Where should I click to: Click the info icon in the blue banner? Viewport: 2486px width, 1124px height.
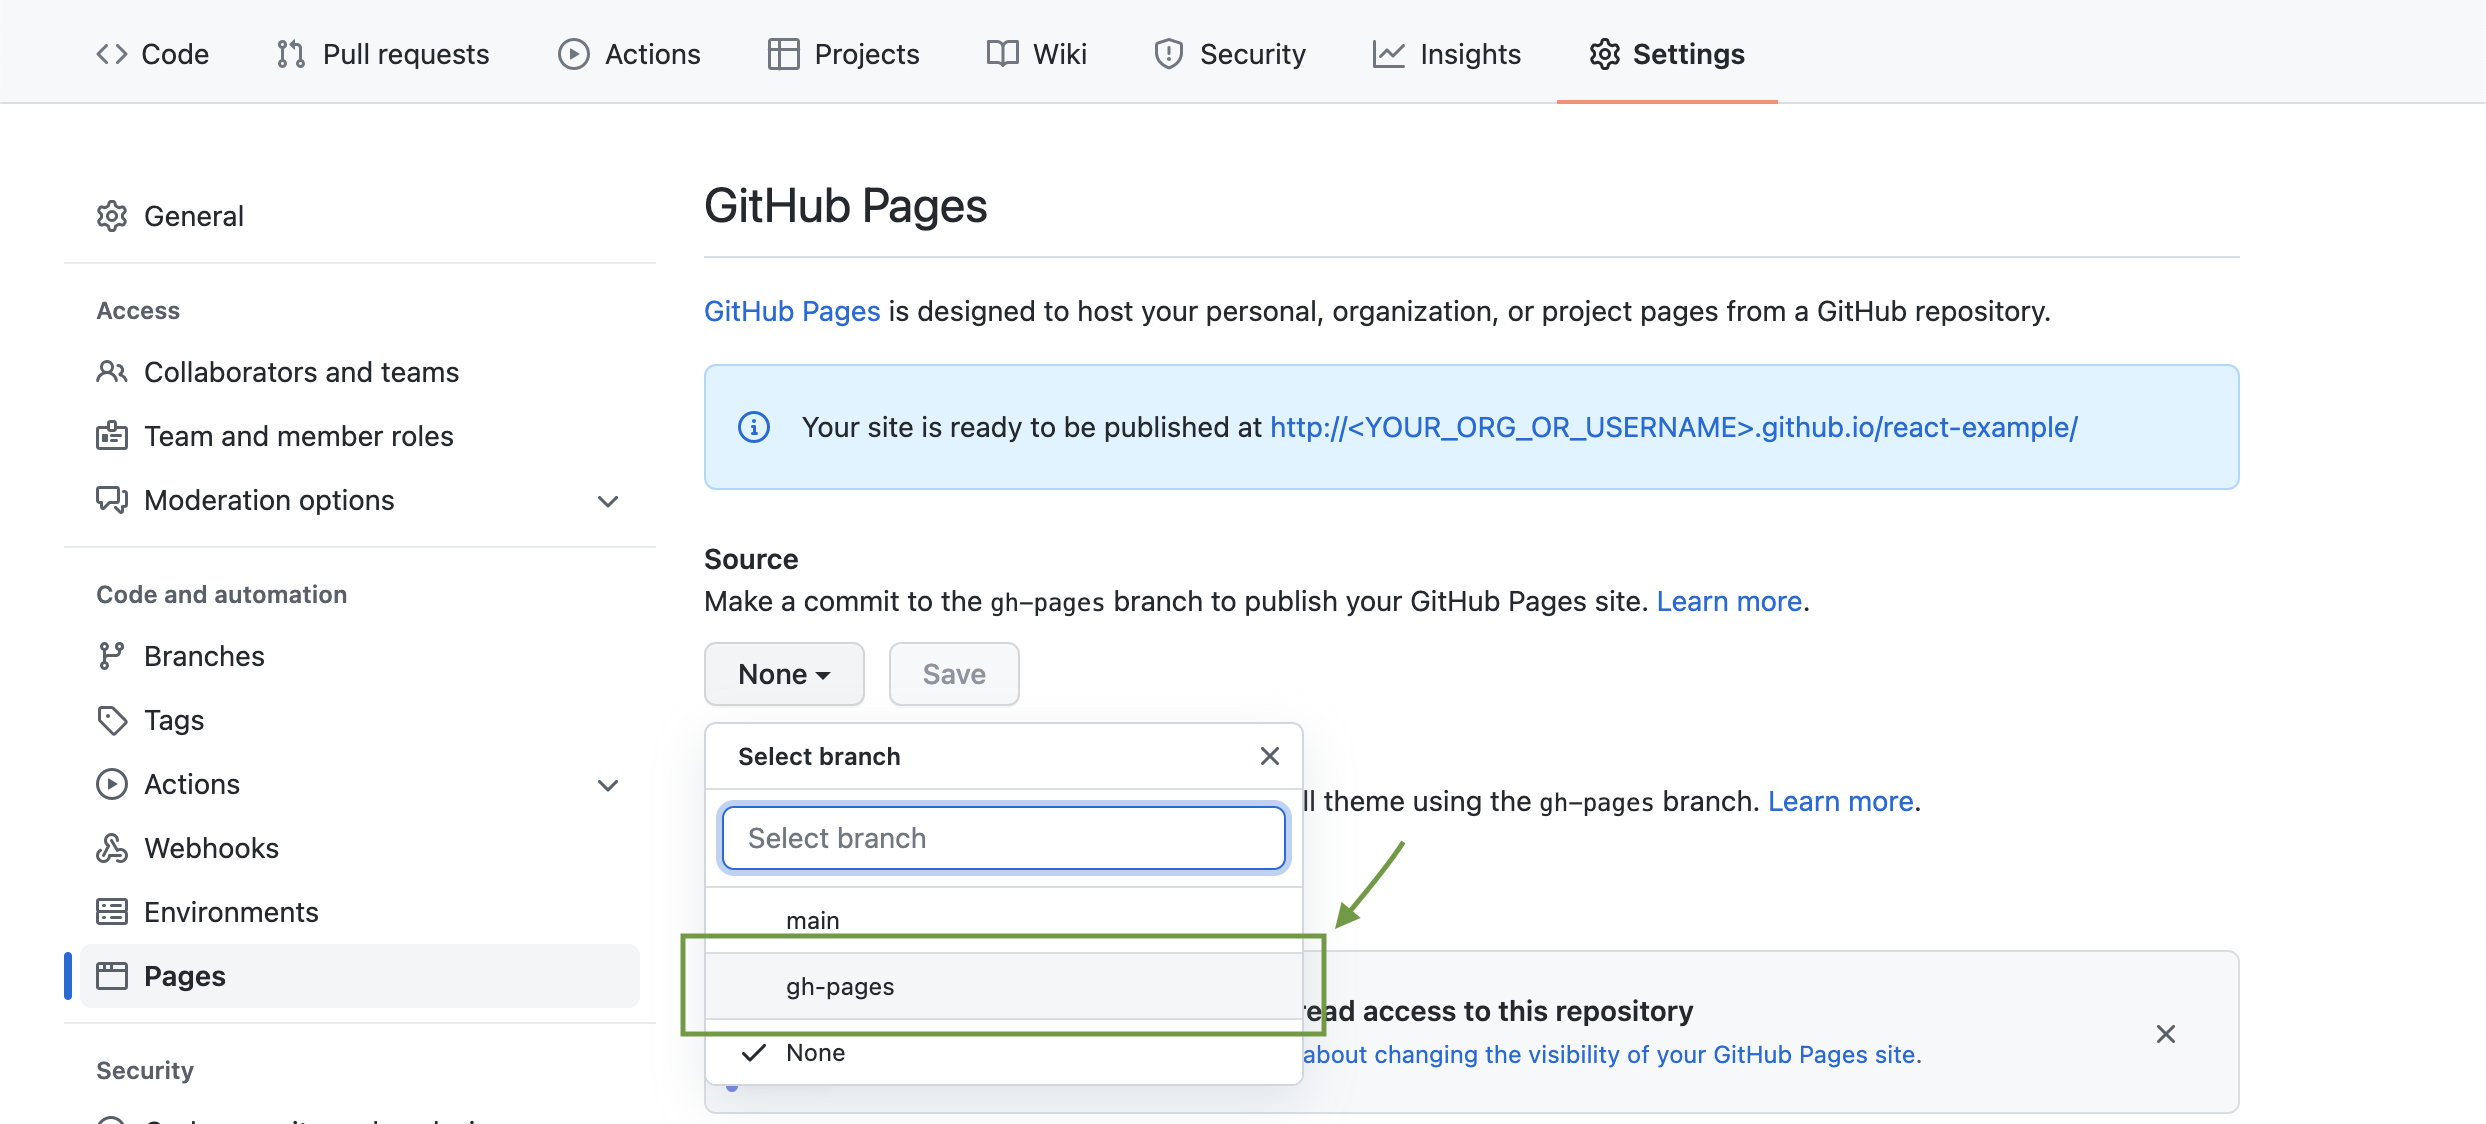pyautogui.click(x=754, y=427)
